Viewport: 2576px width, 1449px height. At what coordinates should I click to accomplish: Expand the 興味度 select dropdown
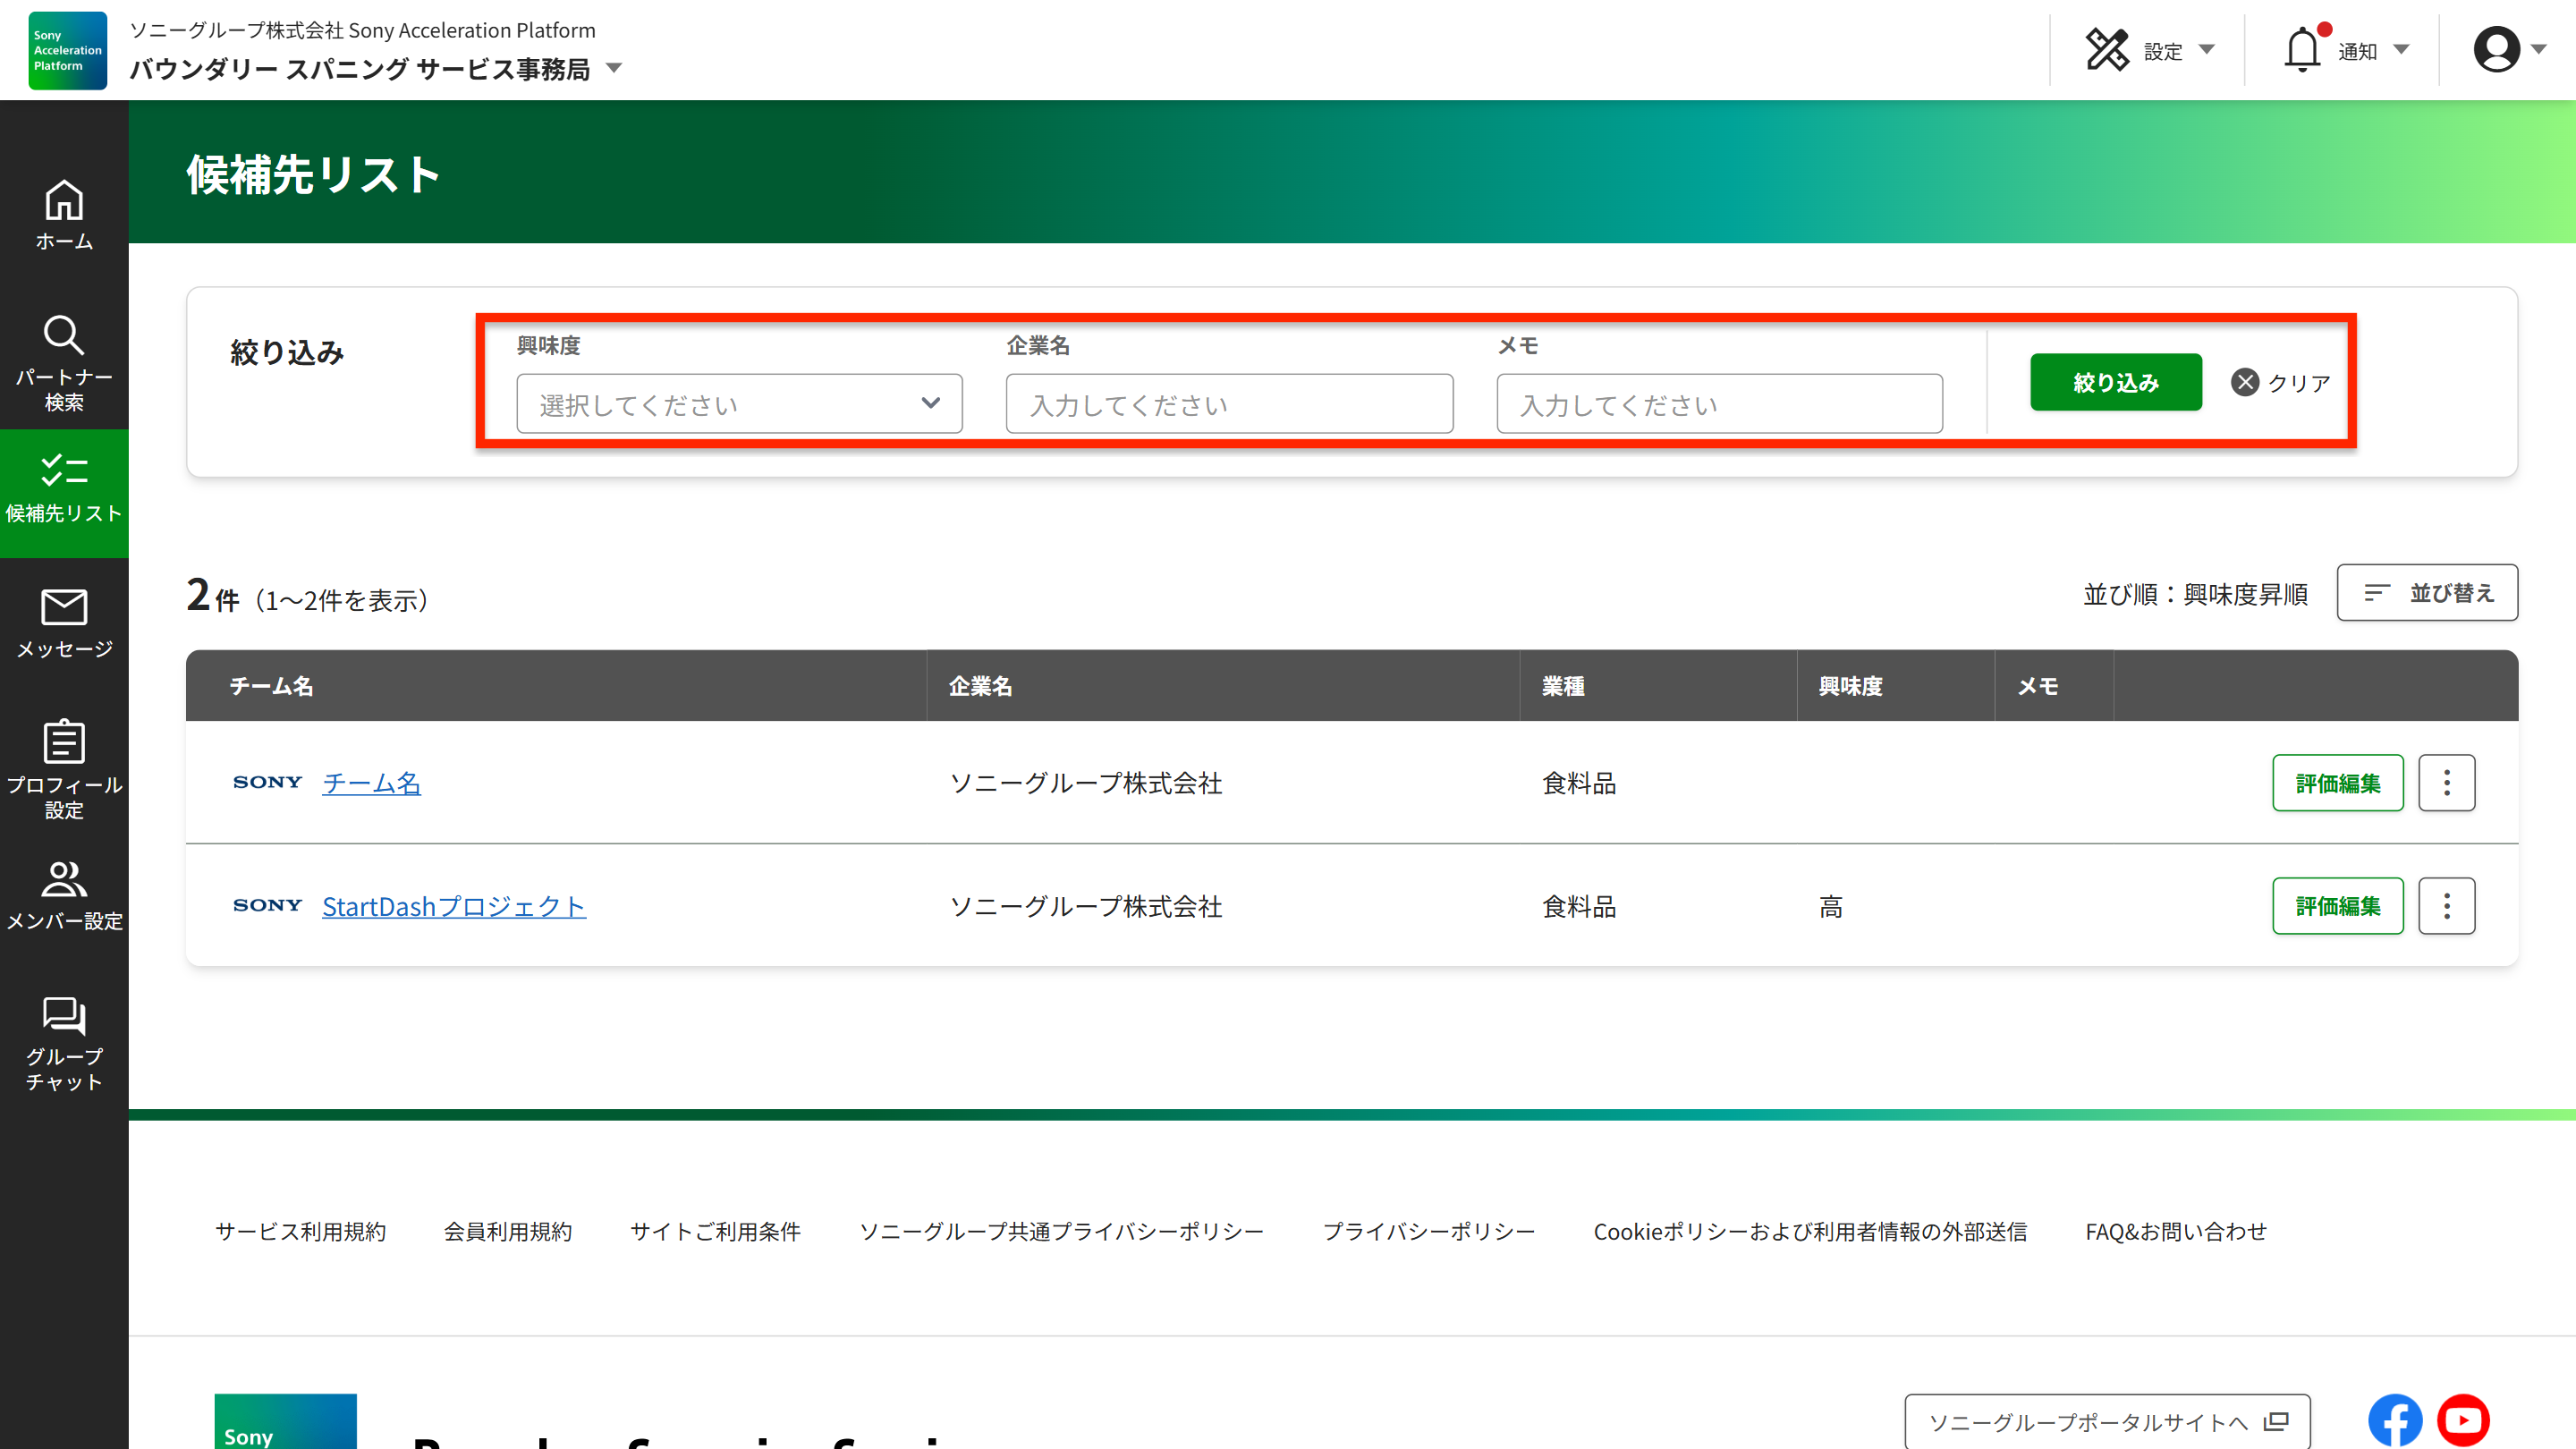pyautogui.click(x=739, y=404)
